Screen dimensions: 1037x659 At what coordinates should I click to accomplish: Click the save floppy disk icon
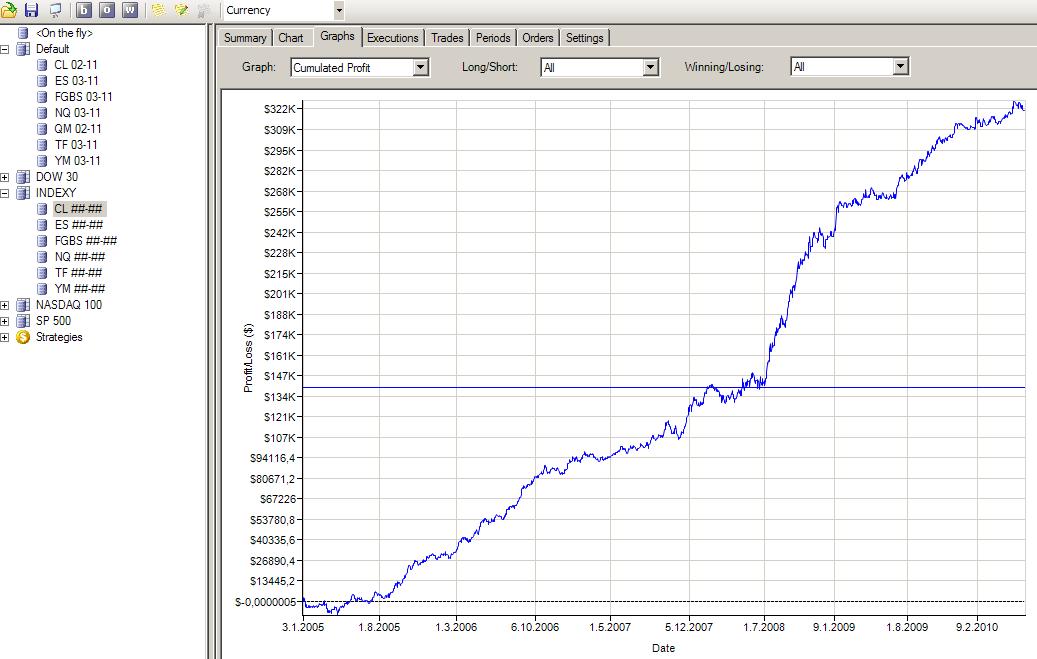pyautogui.click(x=31, y=10)
